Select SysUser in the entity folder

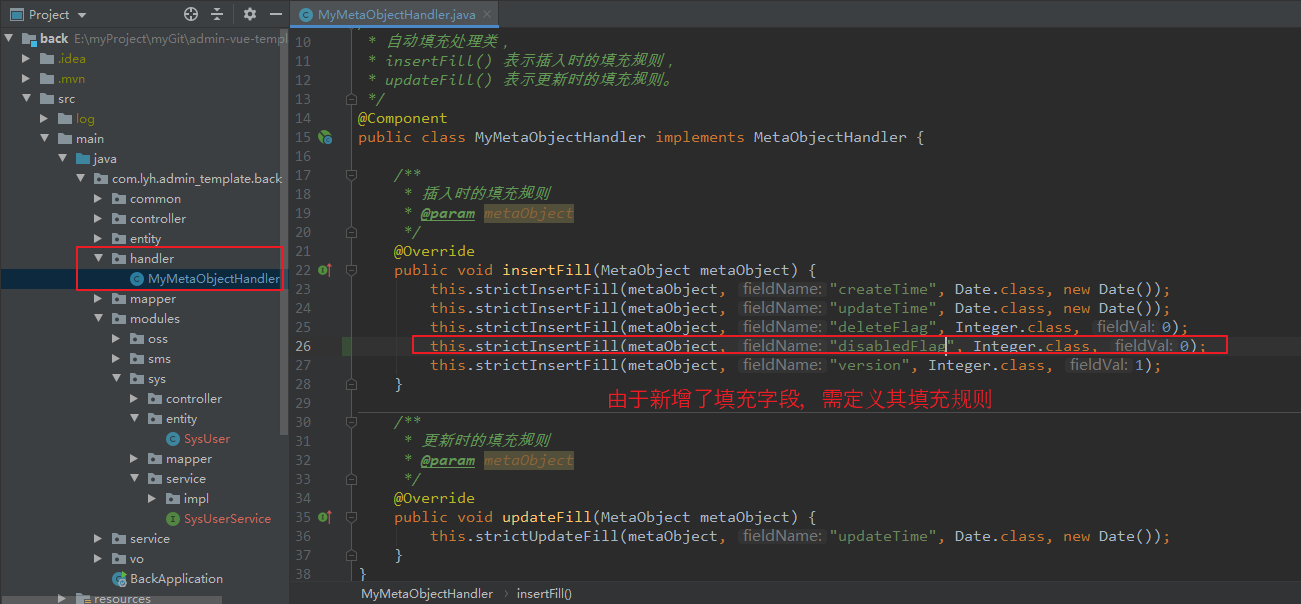pos(207,439)
